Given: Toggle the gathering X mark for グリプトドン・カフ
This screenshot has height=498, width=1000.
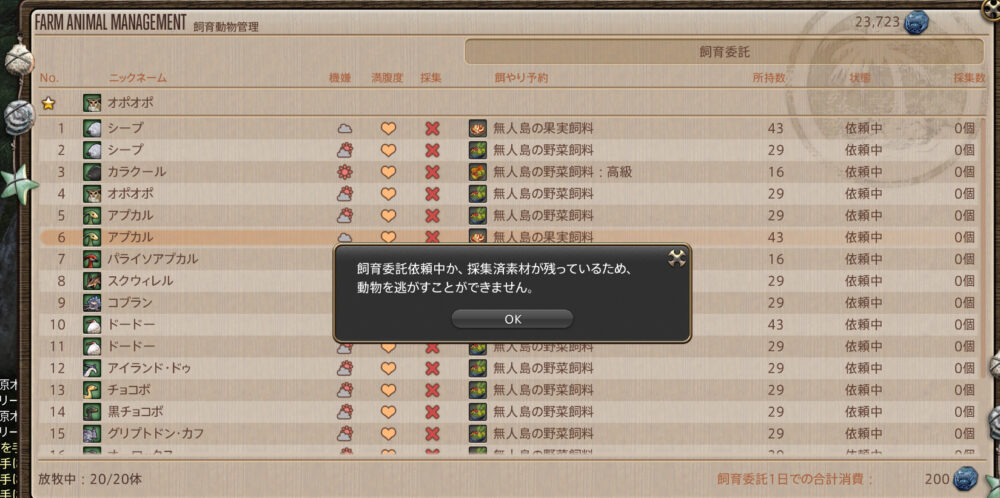Looking at the screenshot, I should click(432, 434).
